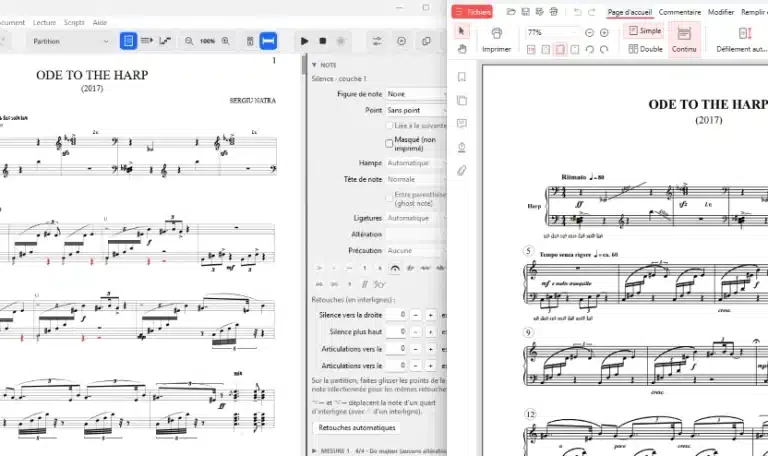
Task: Click the duplicate windows icon
Action: click(x=426, y=41)
